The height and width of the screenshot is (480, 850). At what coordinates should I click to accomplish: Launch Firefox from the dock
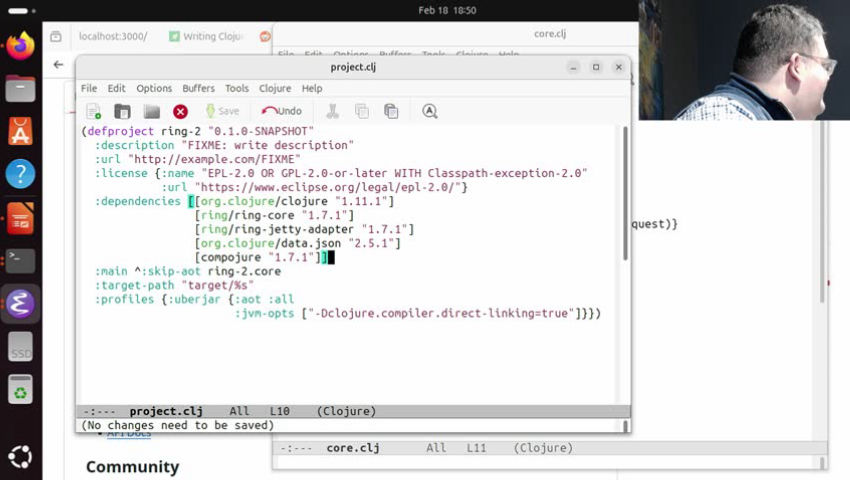pyautogui.click(x=21, y=46)
